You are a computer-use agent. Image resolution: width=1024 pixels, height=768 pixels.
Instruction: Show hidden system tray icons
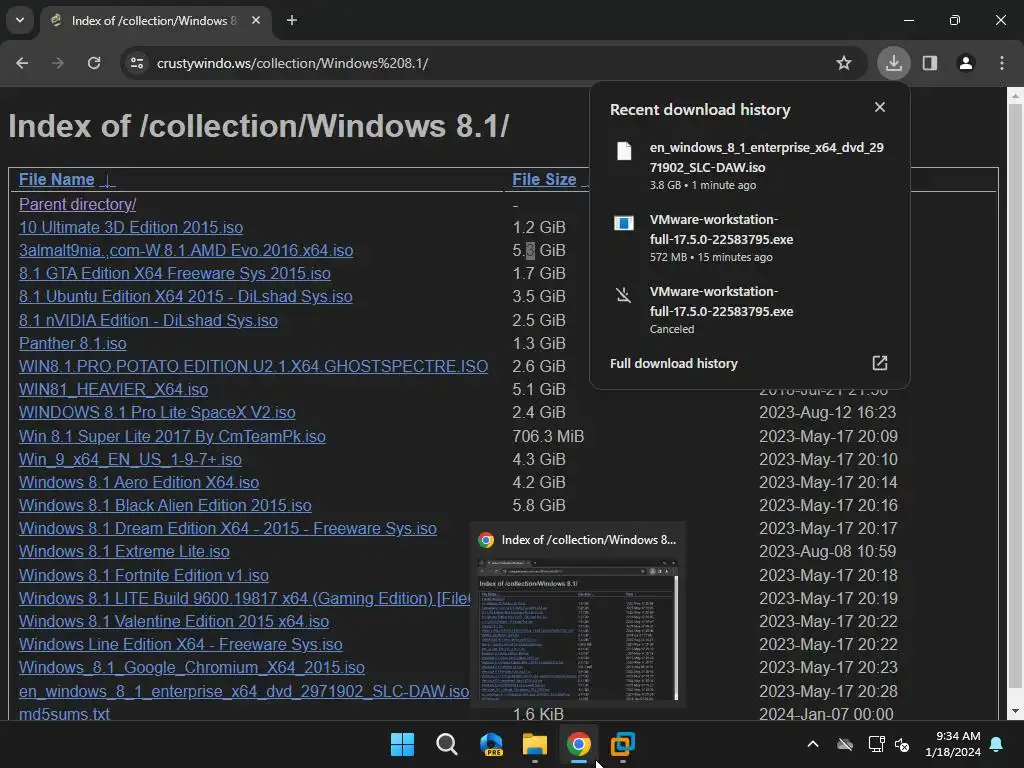point(813,744)
